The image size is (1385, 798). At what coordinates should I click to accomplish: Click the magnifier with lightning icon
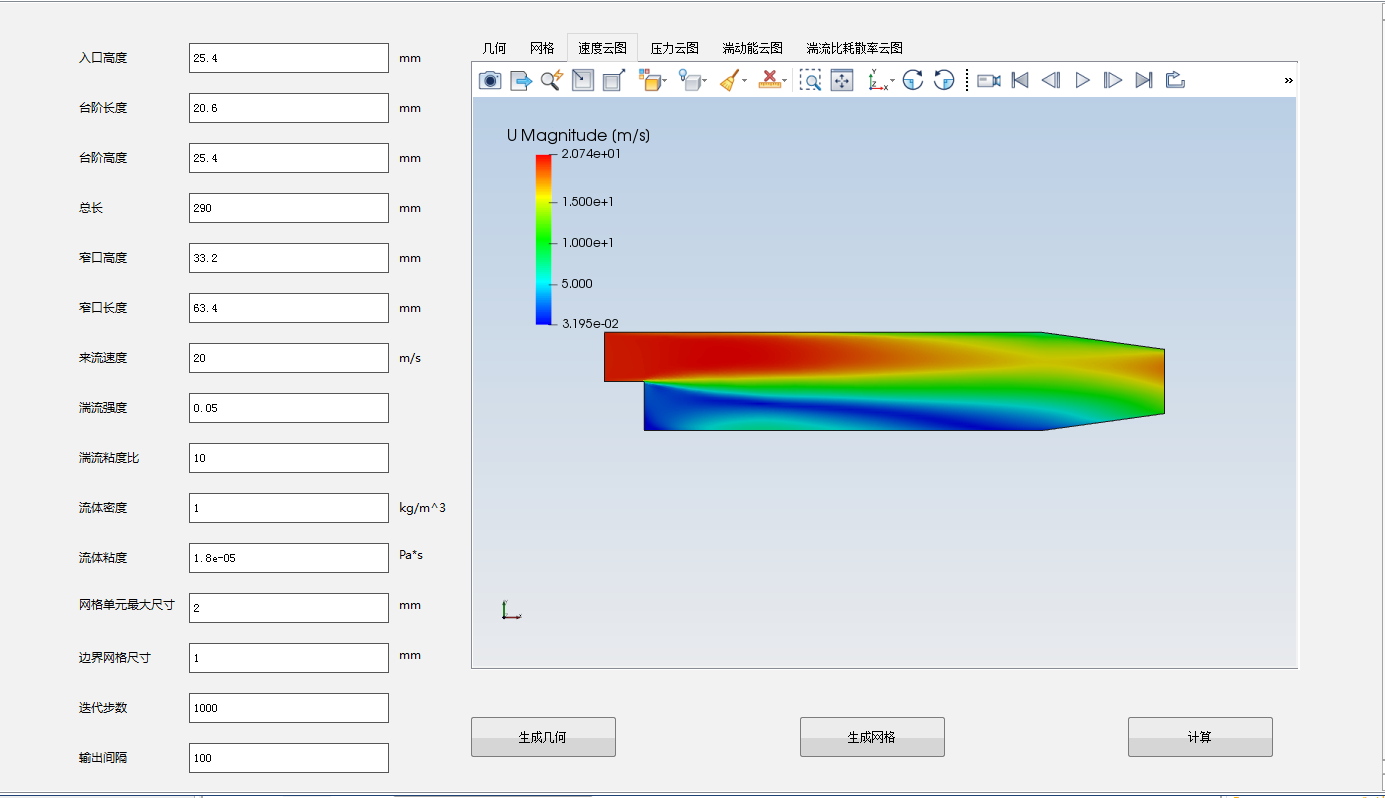tap(552, 80)
